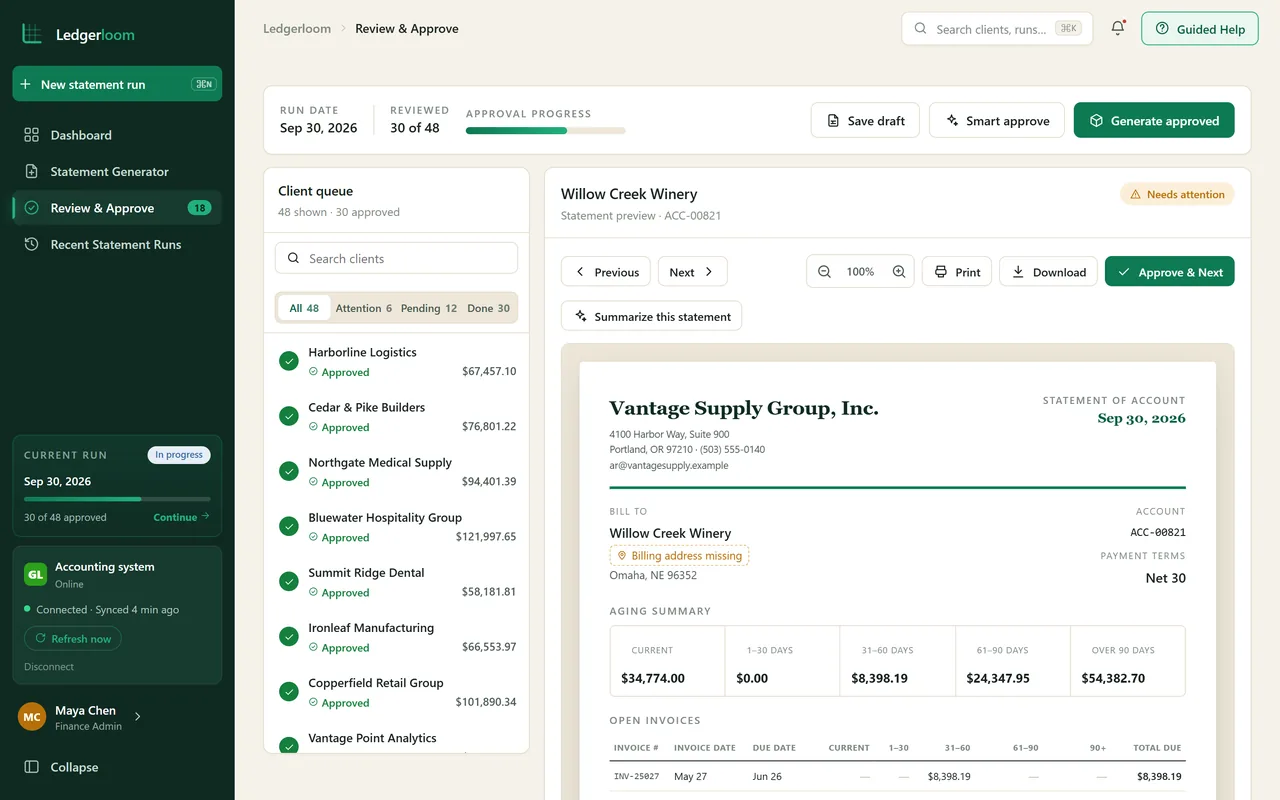
Task: Select Ironleaf Manufacturing in client queue
Action: 397,637
